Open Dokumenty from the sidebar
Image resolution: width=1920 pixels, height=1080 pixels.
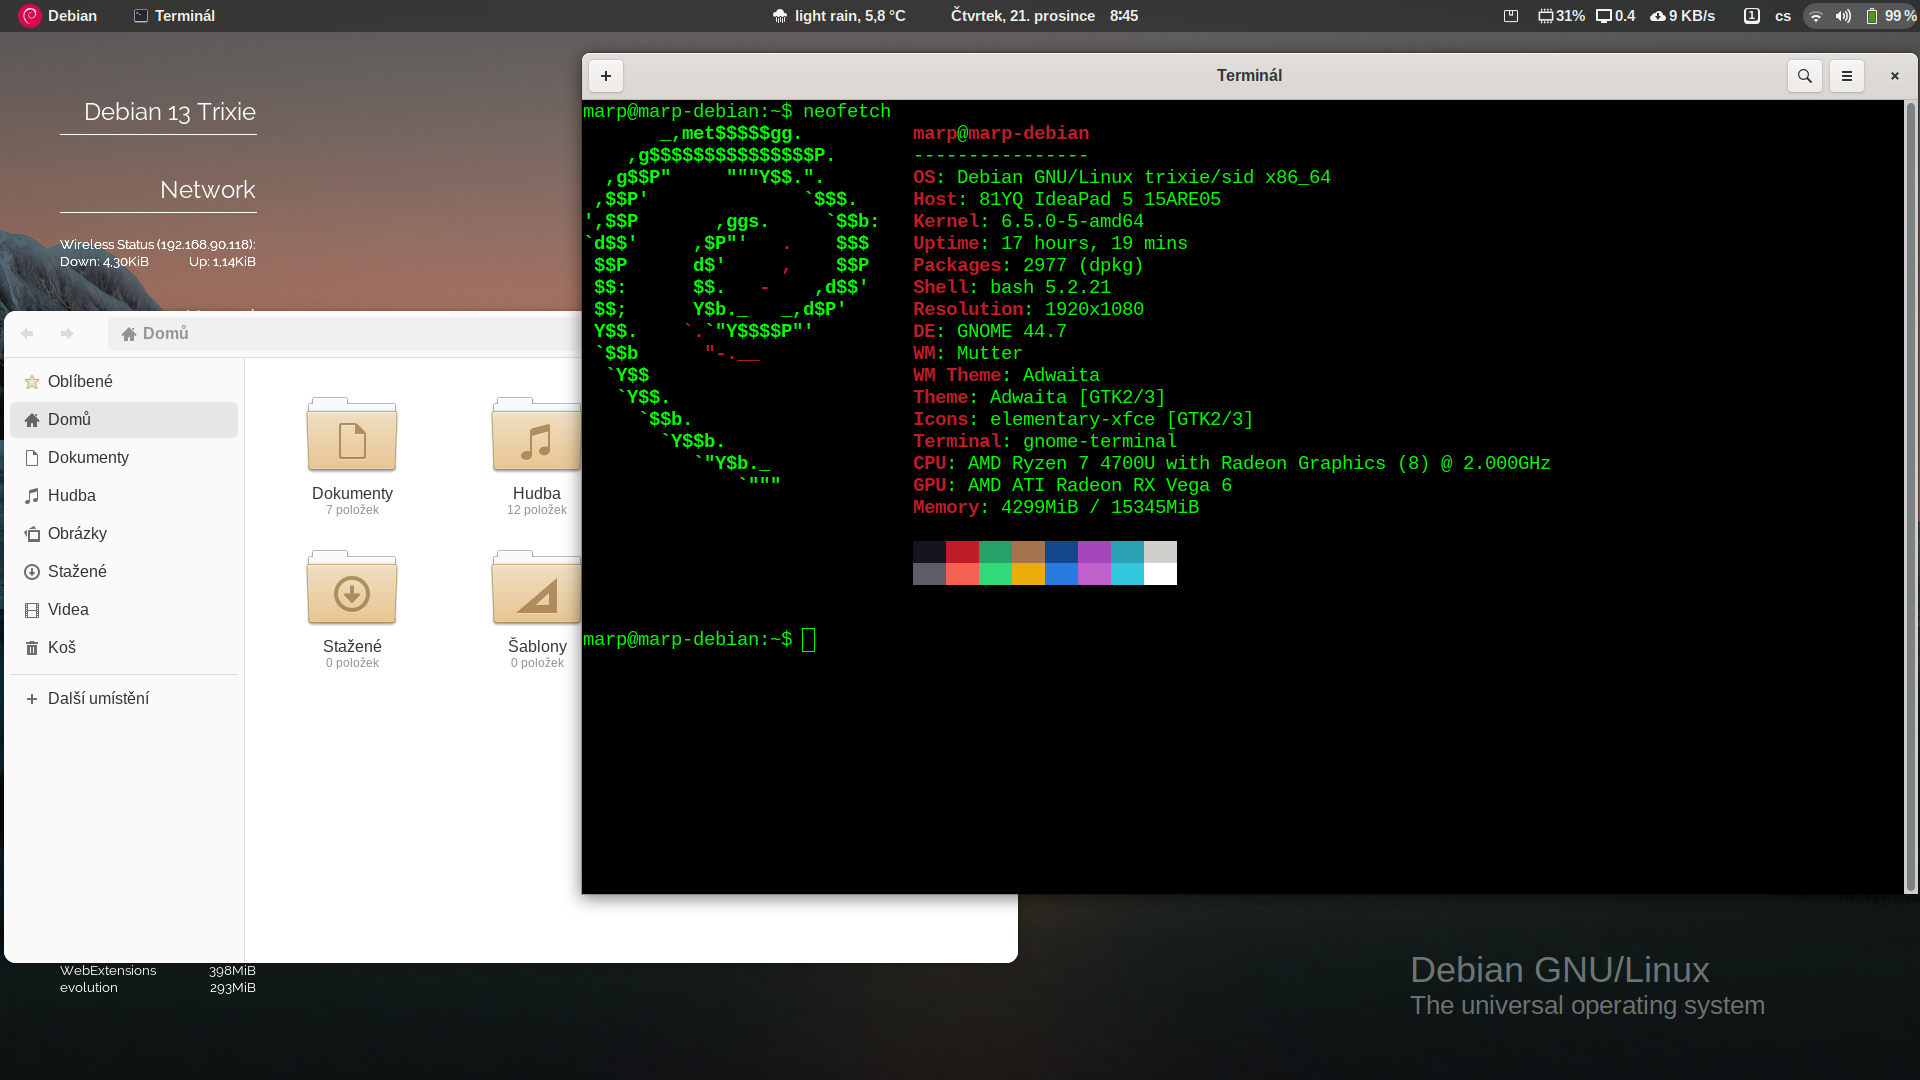[x=124, y=457]
